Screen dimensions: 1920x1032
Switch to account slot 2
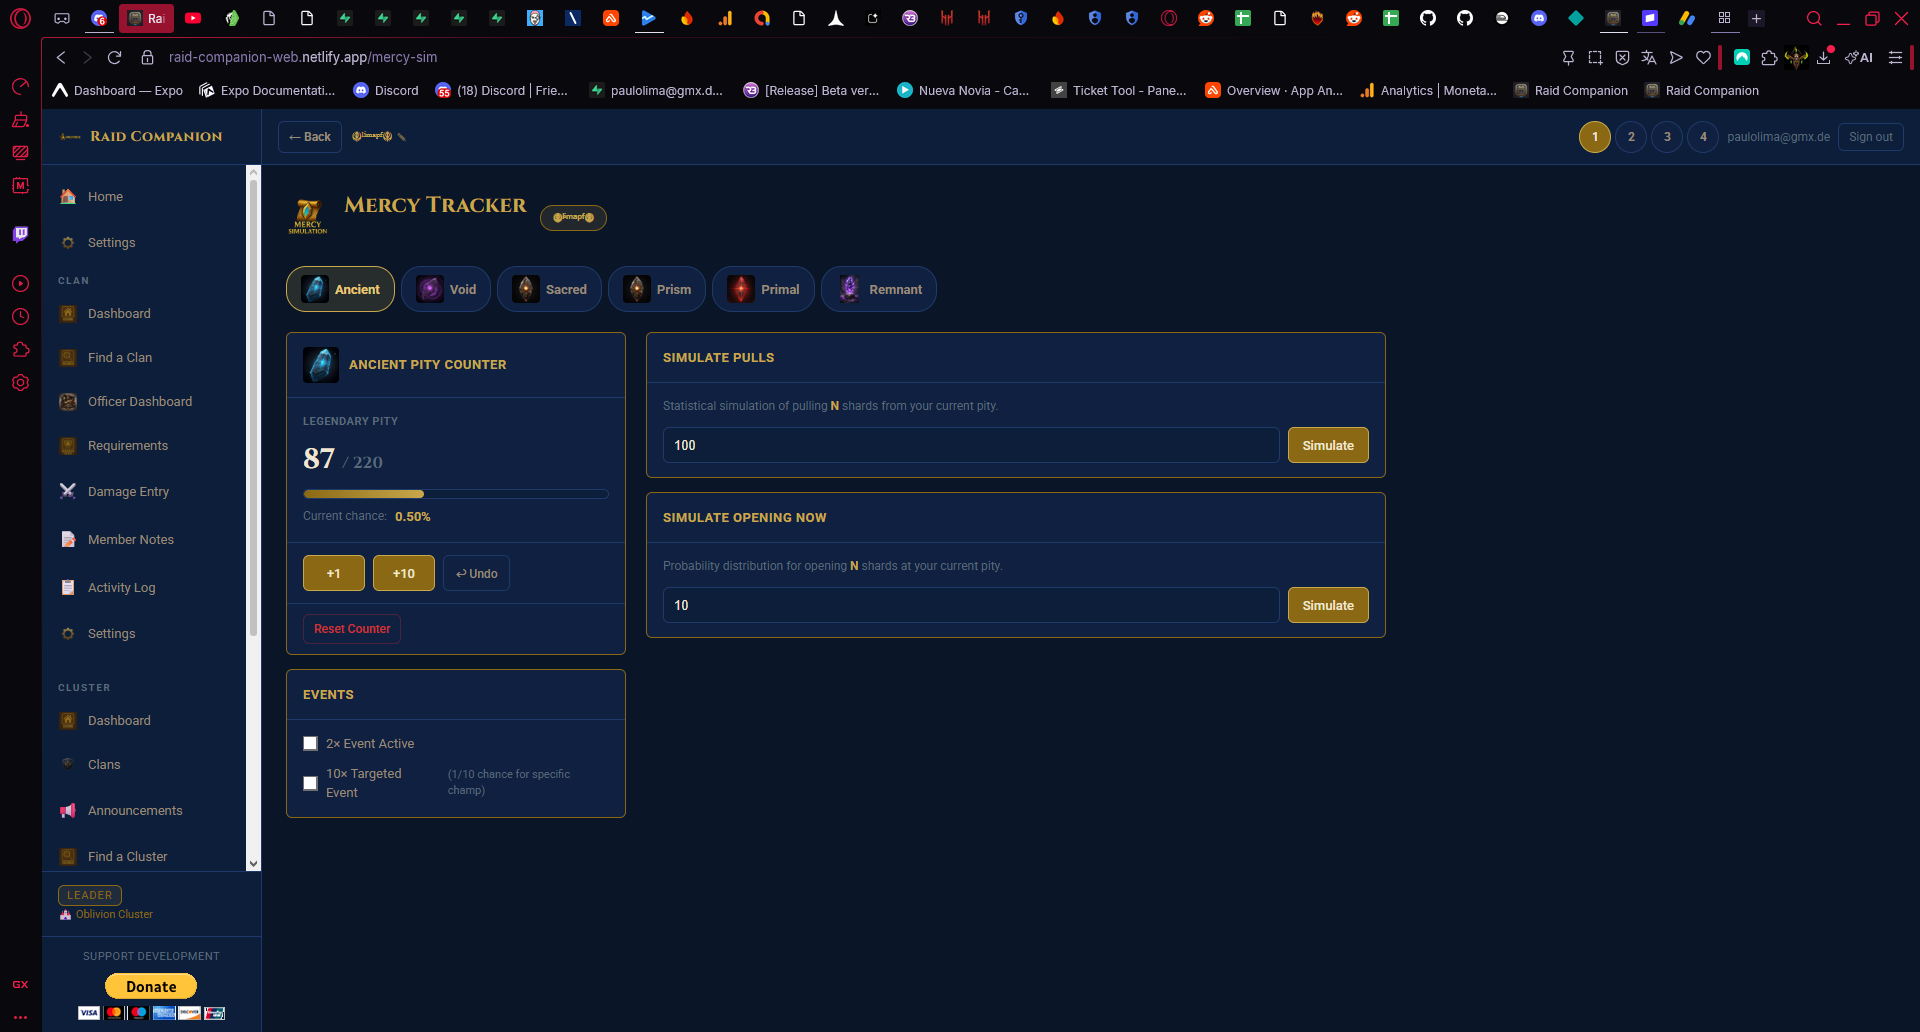(x=1631, y=137)
